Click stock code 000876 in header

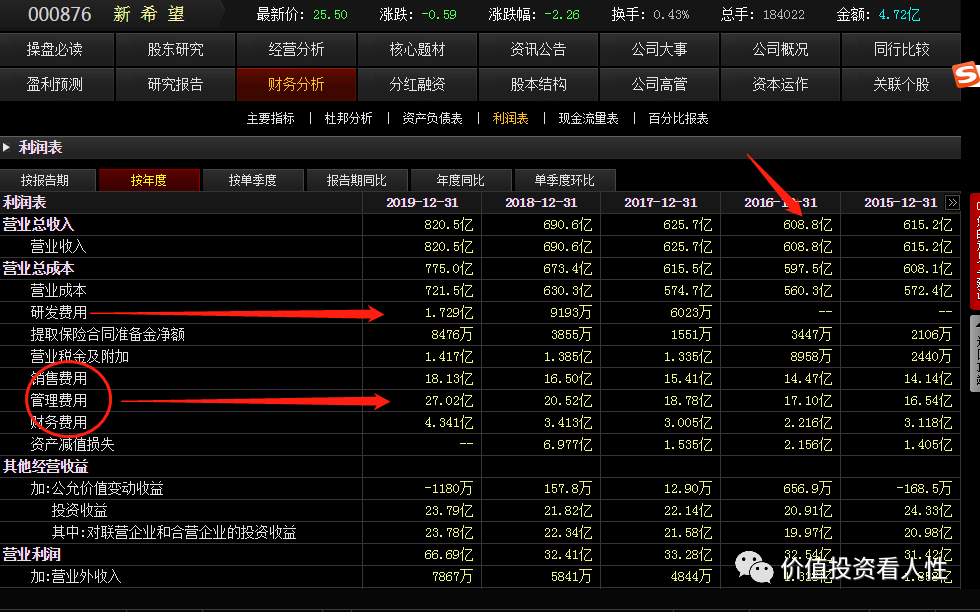tap(60, 14)
